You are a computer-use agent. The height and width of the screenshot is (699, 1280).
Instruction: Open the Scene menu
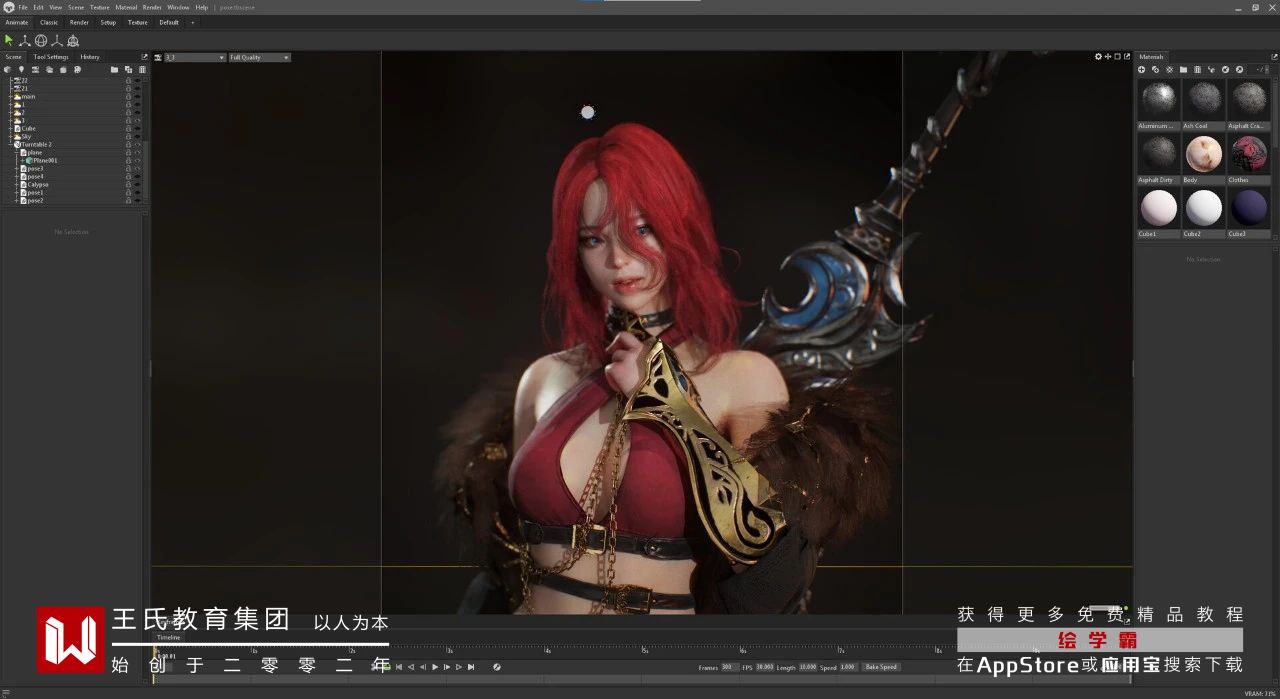pyautogui.click(x=76, y=7)
